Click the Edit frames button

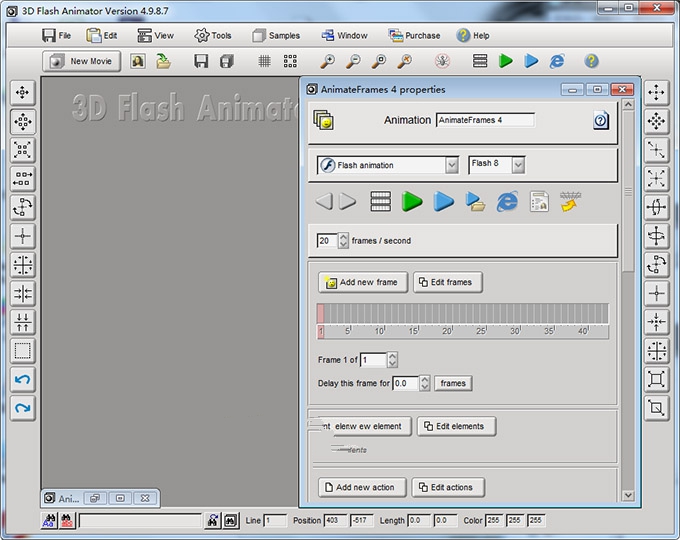click(448, 282)
